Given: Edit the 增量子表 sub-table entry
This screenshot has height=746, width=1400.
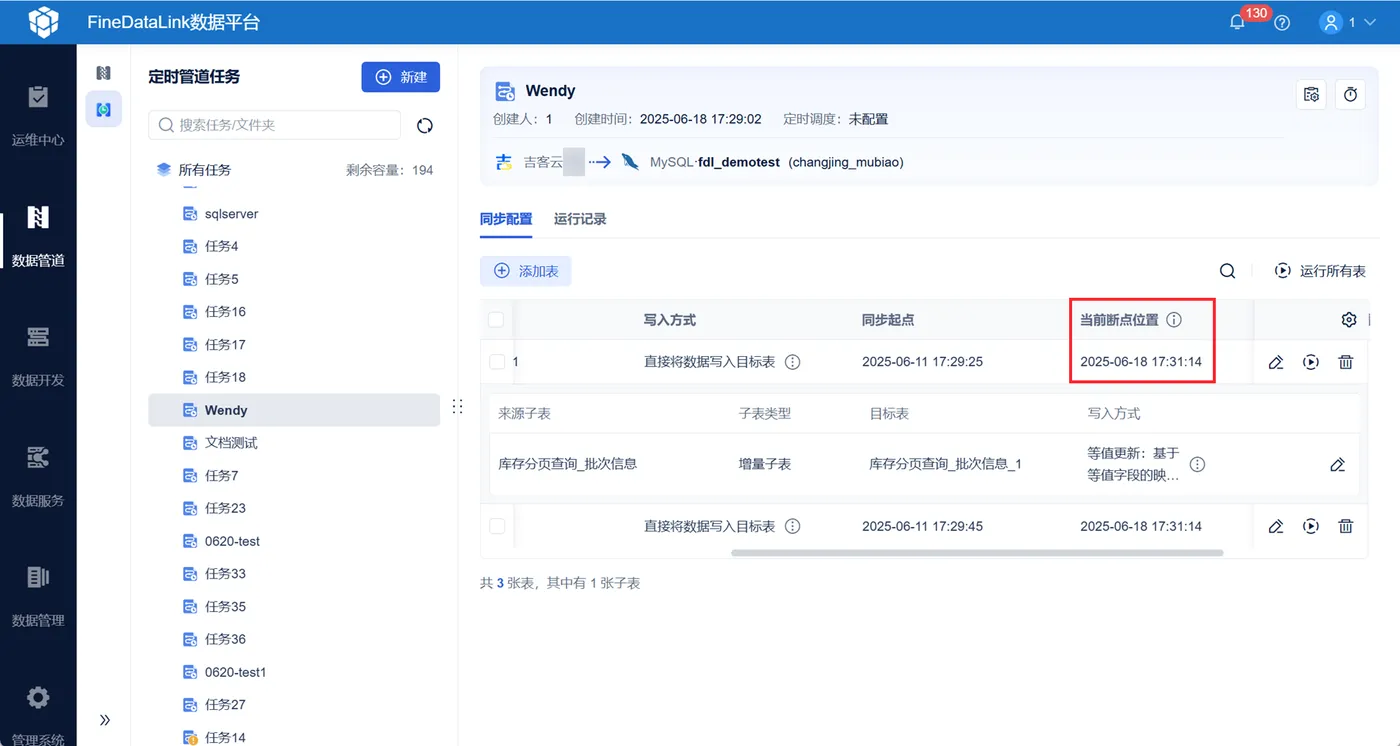Looking at the screenshot, I should pos(1337,465).
